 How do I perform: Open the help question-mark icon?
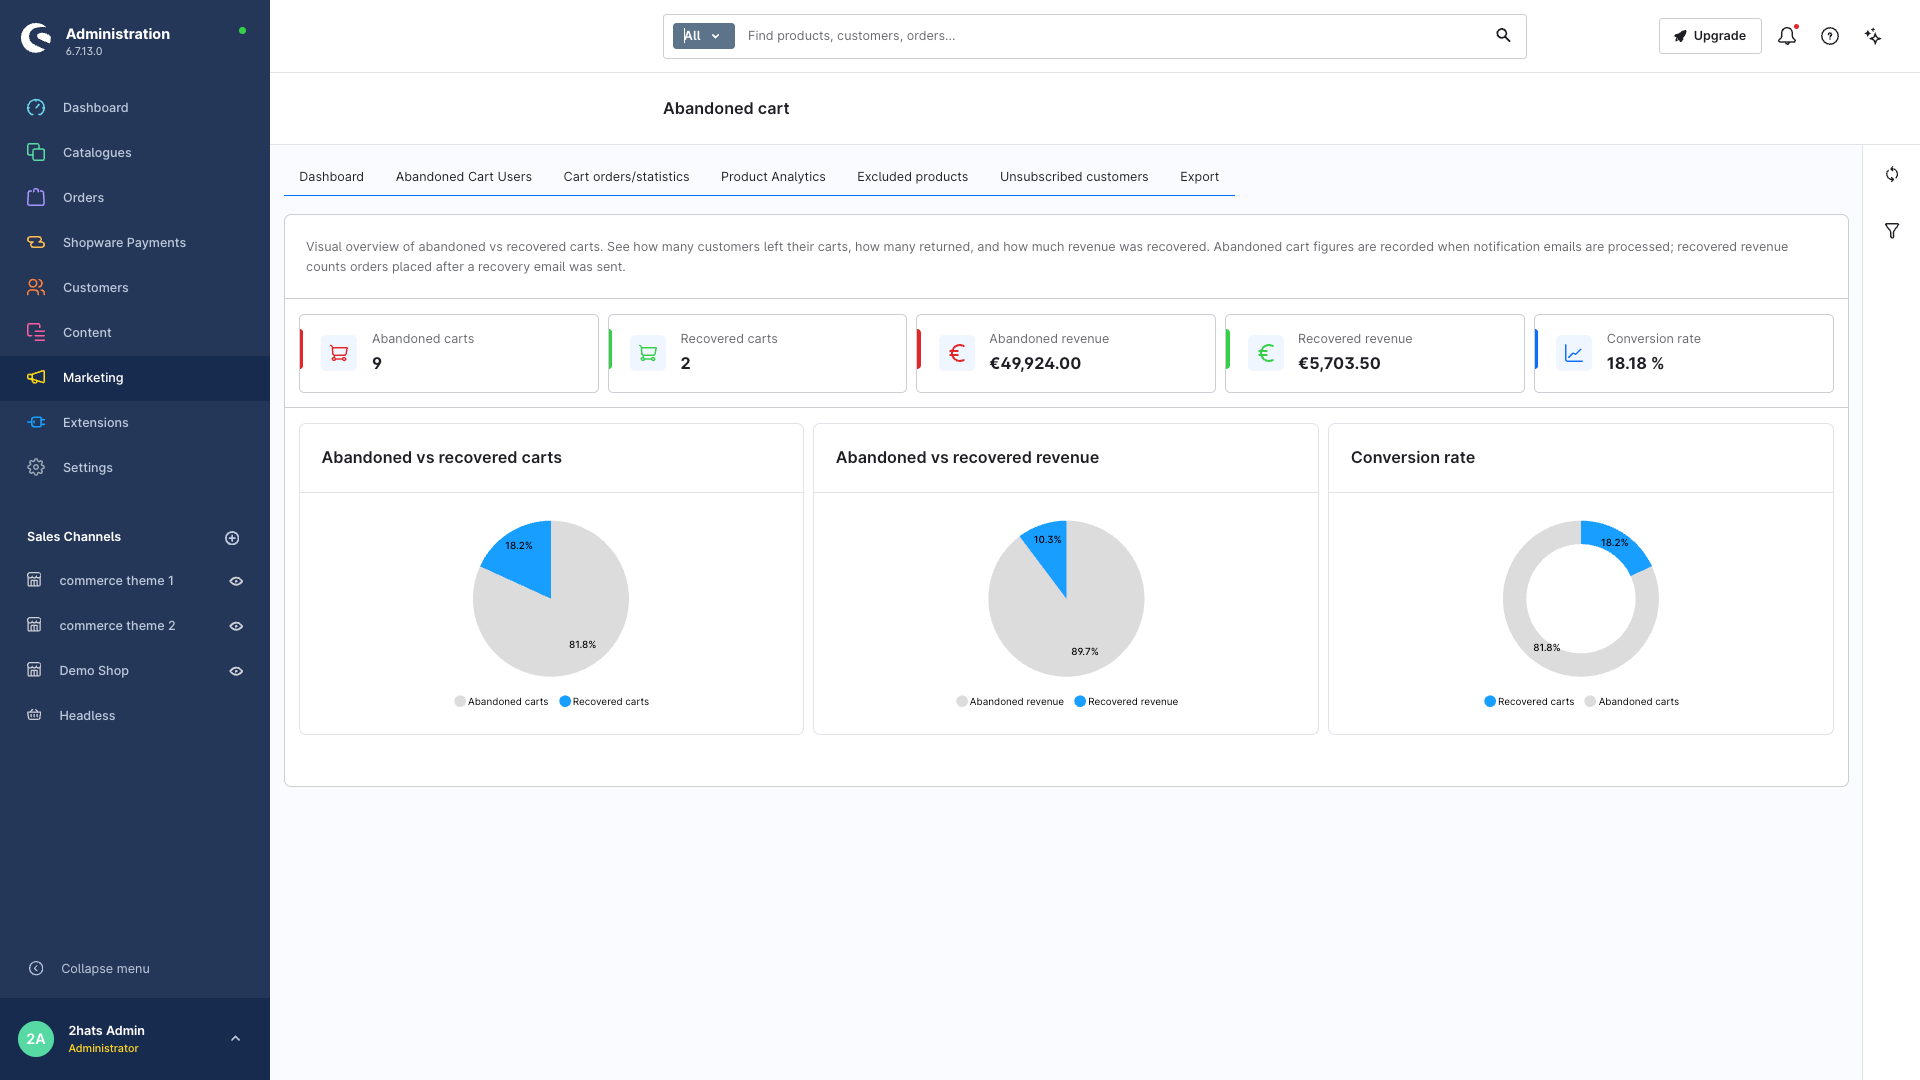[x=1830, y=36]
